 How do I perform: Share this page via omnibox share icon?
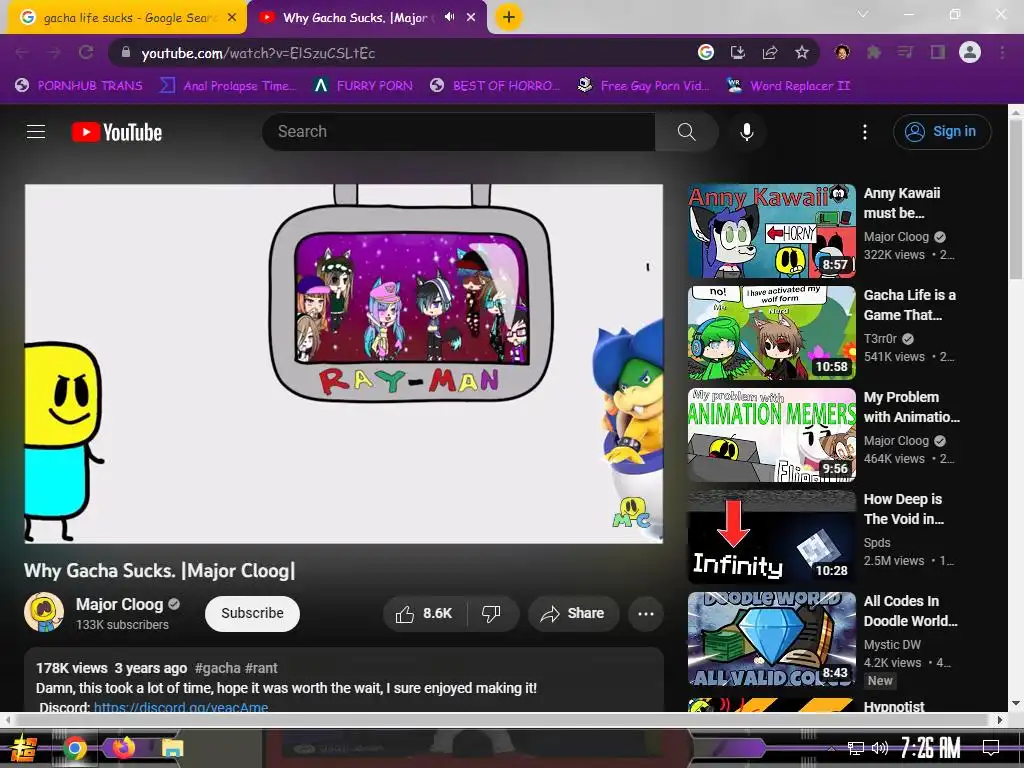(x=769, y=52)
